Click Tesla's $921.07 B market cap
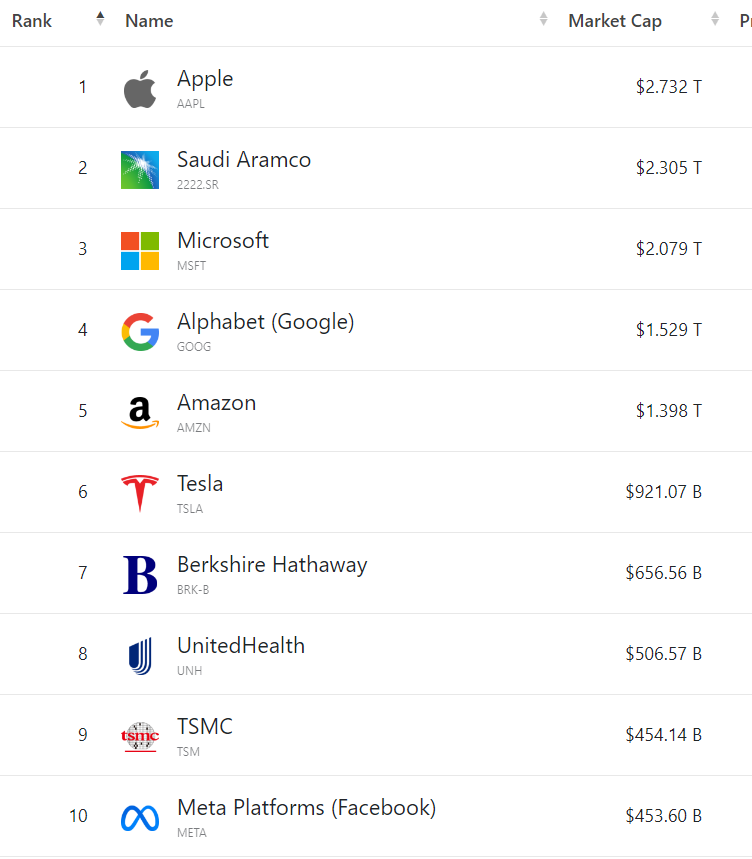The width and height of the screenshot is (752, 859). (663, 491)
